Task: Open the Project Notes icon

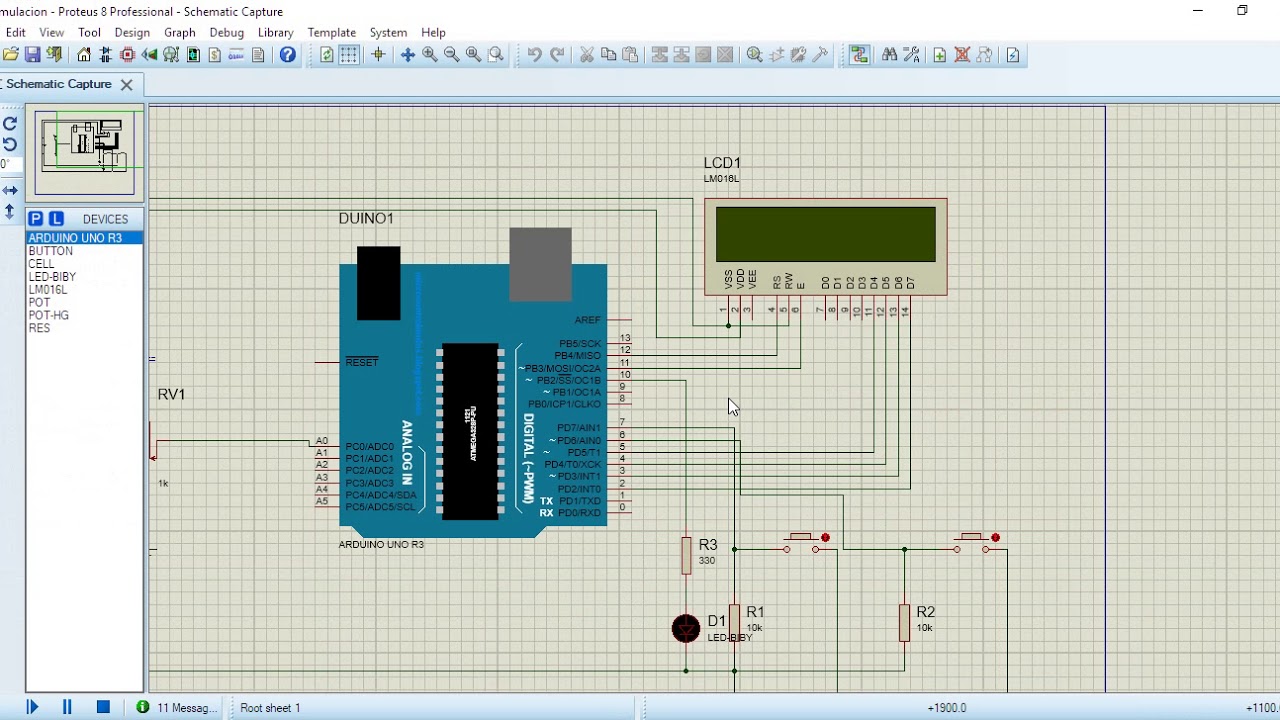Action: [x=258, y=55]
